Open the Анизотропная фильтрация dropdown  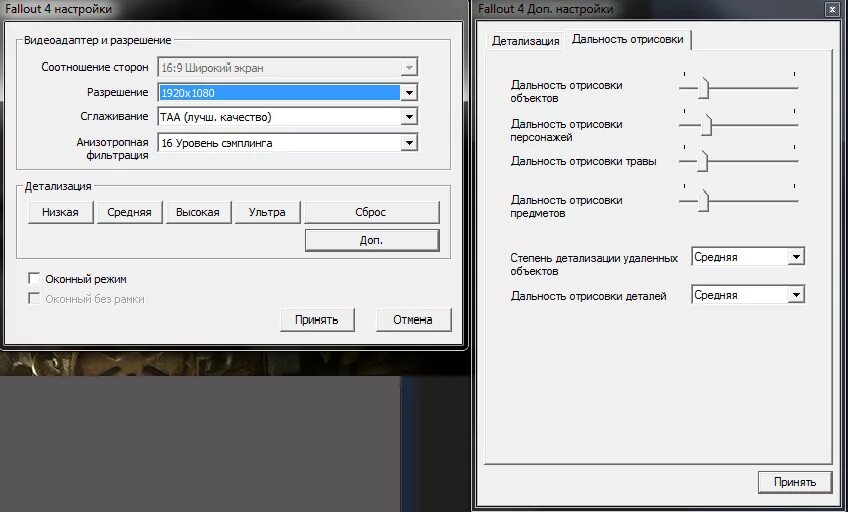pos(288,143)
